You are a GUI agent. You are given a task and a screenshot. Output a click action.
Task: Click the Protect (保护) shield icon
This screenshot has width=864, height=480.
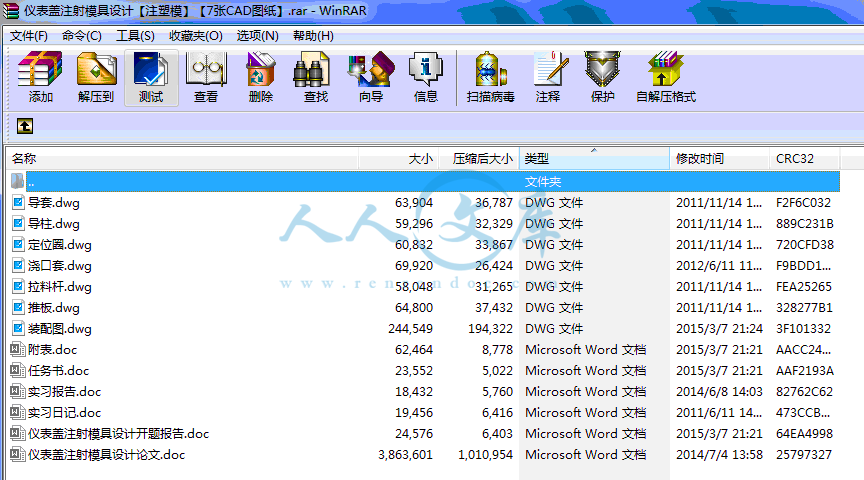coord(602,69)
